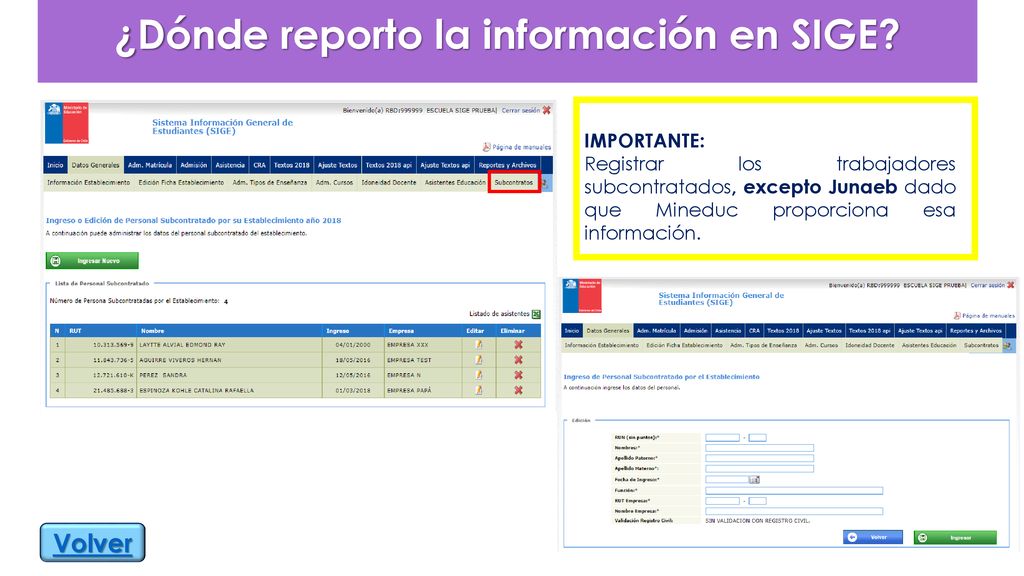Click the Ministerio de Educación logo in right window
The height and width of the screenshot is (576, 1024).
[x=582, y=296]
